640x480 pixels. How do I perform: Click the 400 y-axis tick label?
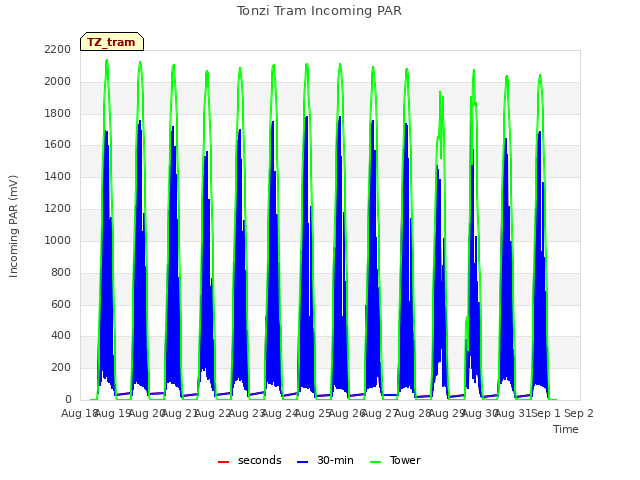pos(61,336)
